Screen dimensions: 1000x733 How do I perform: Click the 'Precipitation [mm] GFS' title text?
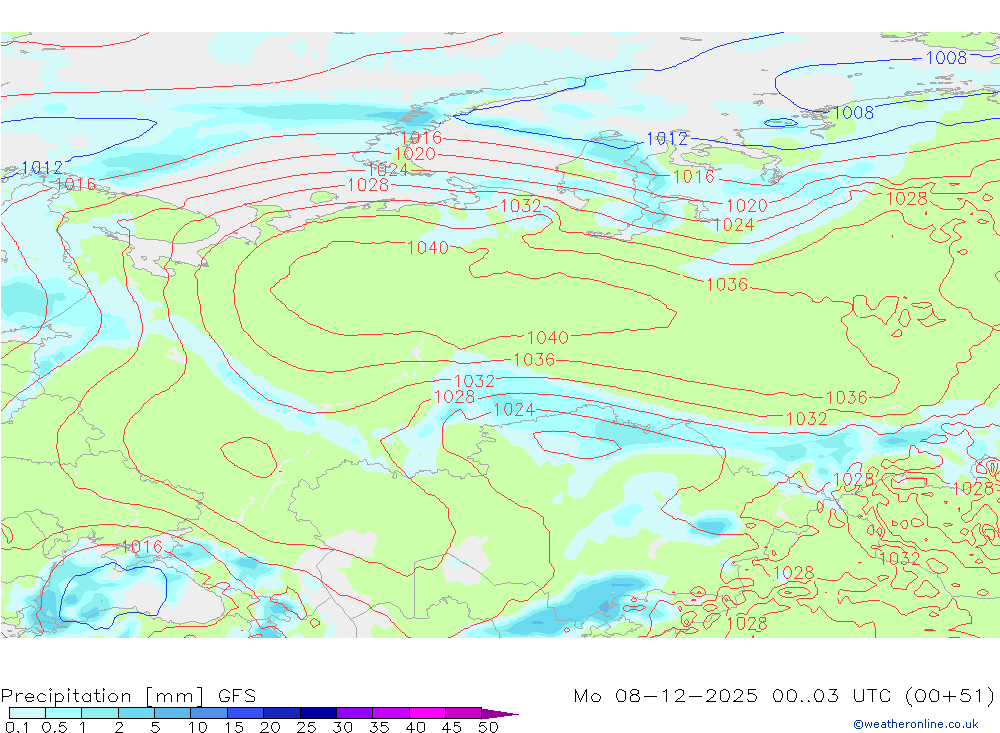pyautogui.click(x=128, y=695)
